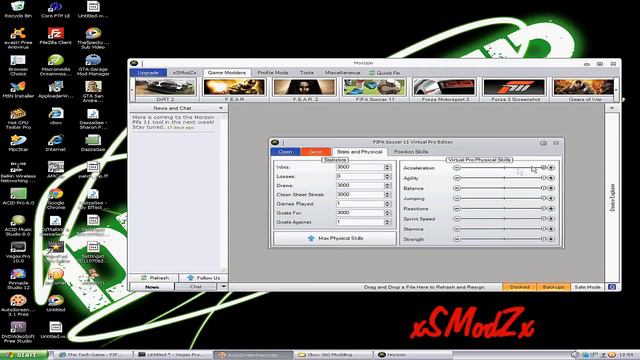
Task: Switch to the Profile Mods tab
Action: tap(273, 73)
